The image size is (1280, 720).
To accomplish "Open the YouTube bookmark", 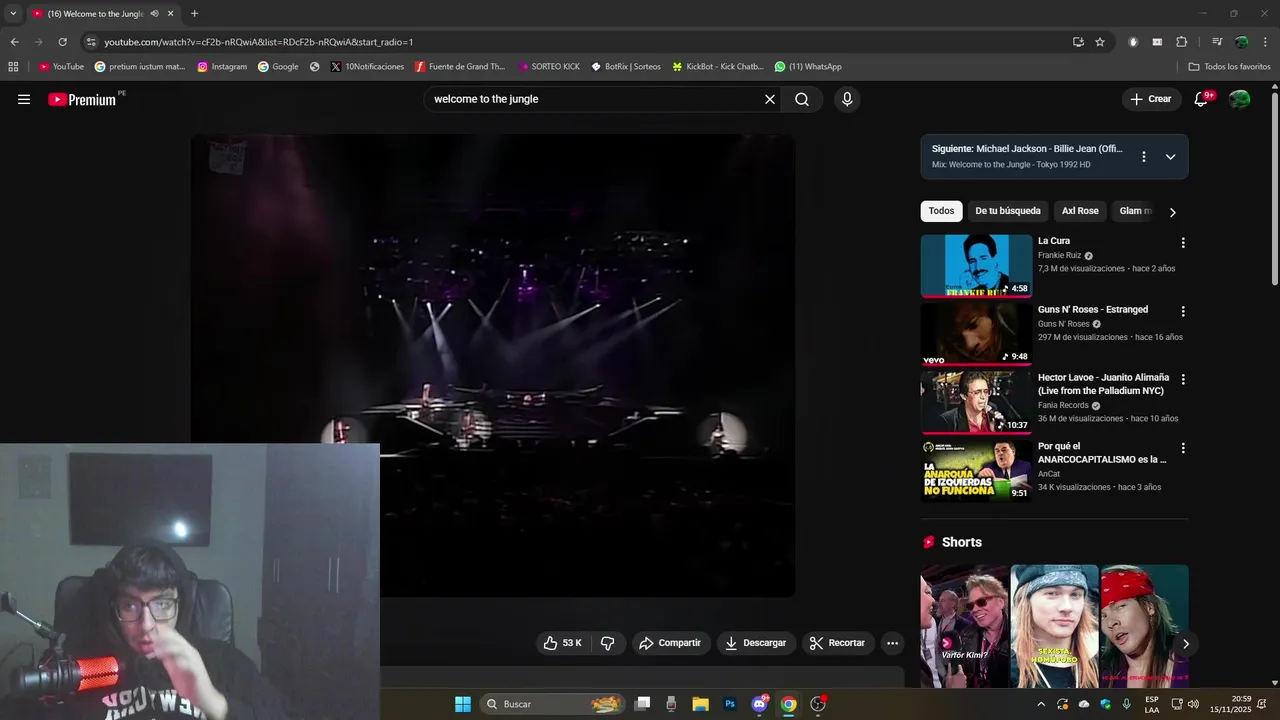I will pos(61,67).
